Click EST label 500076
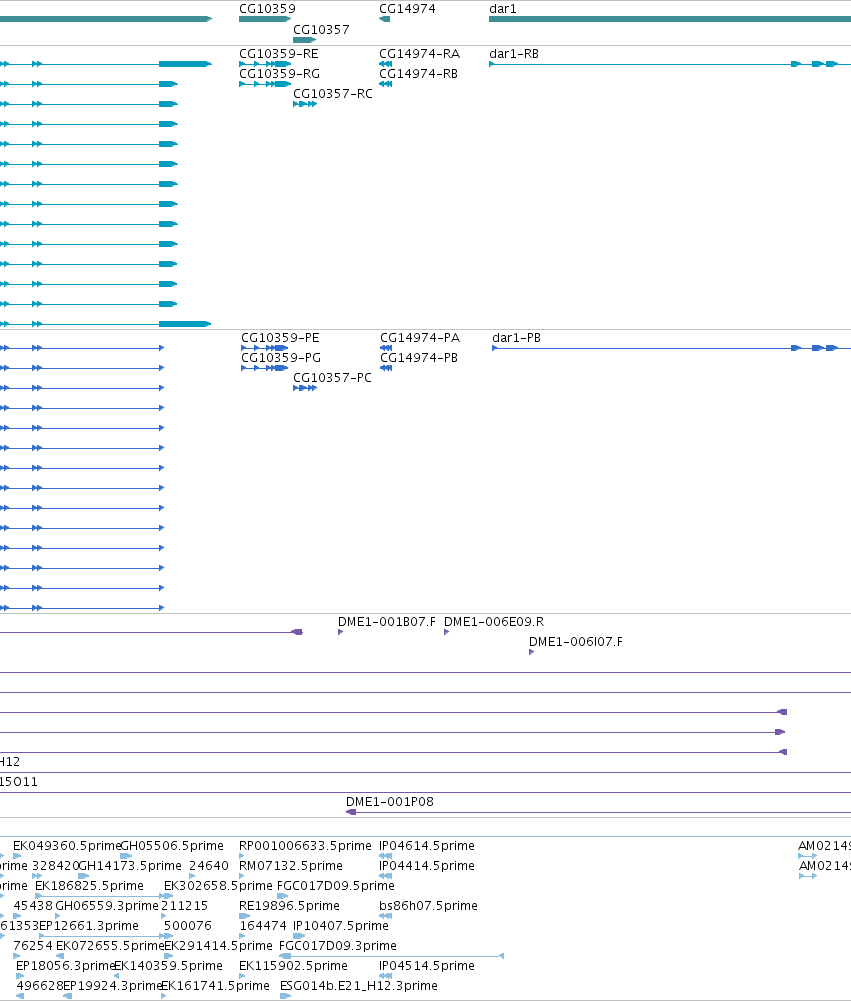 tap(188, 926)
